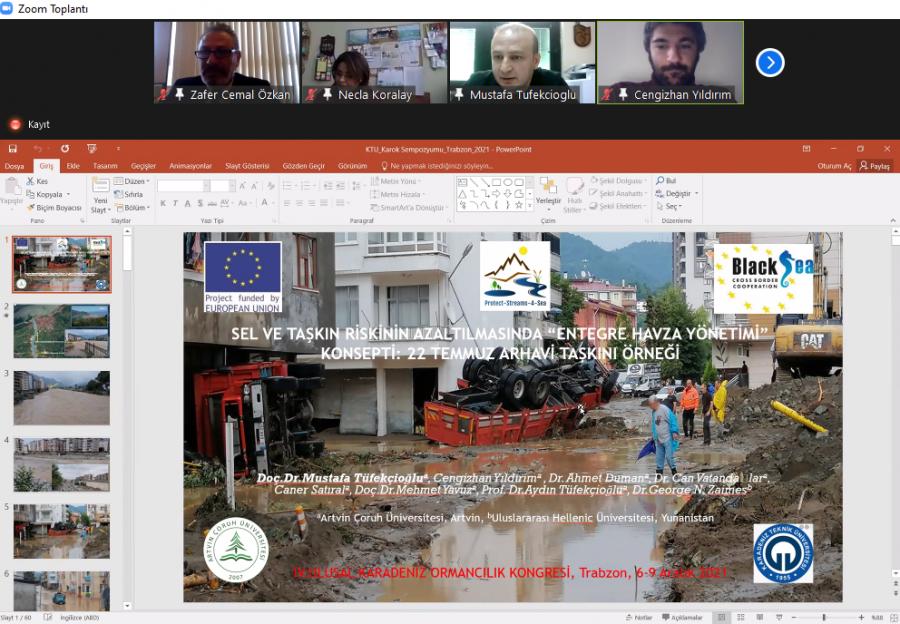Viewport: 900px width, 624px height.
Task: Click the Redo/Repeat circular arrow icon
Action: [x=65, y=149]
